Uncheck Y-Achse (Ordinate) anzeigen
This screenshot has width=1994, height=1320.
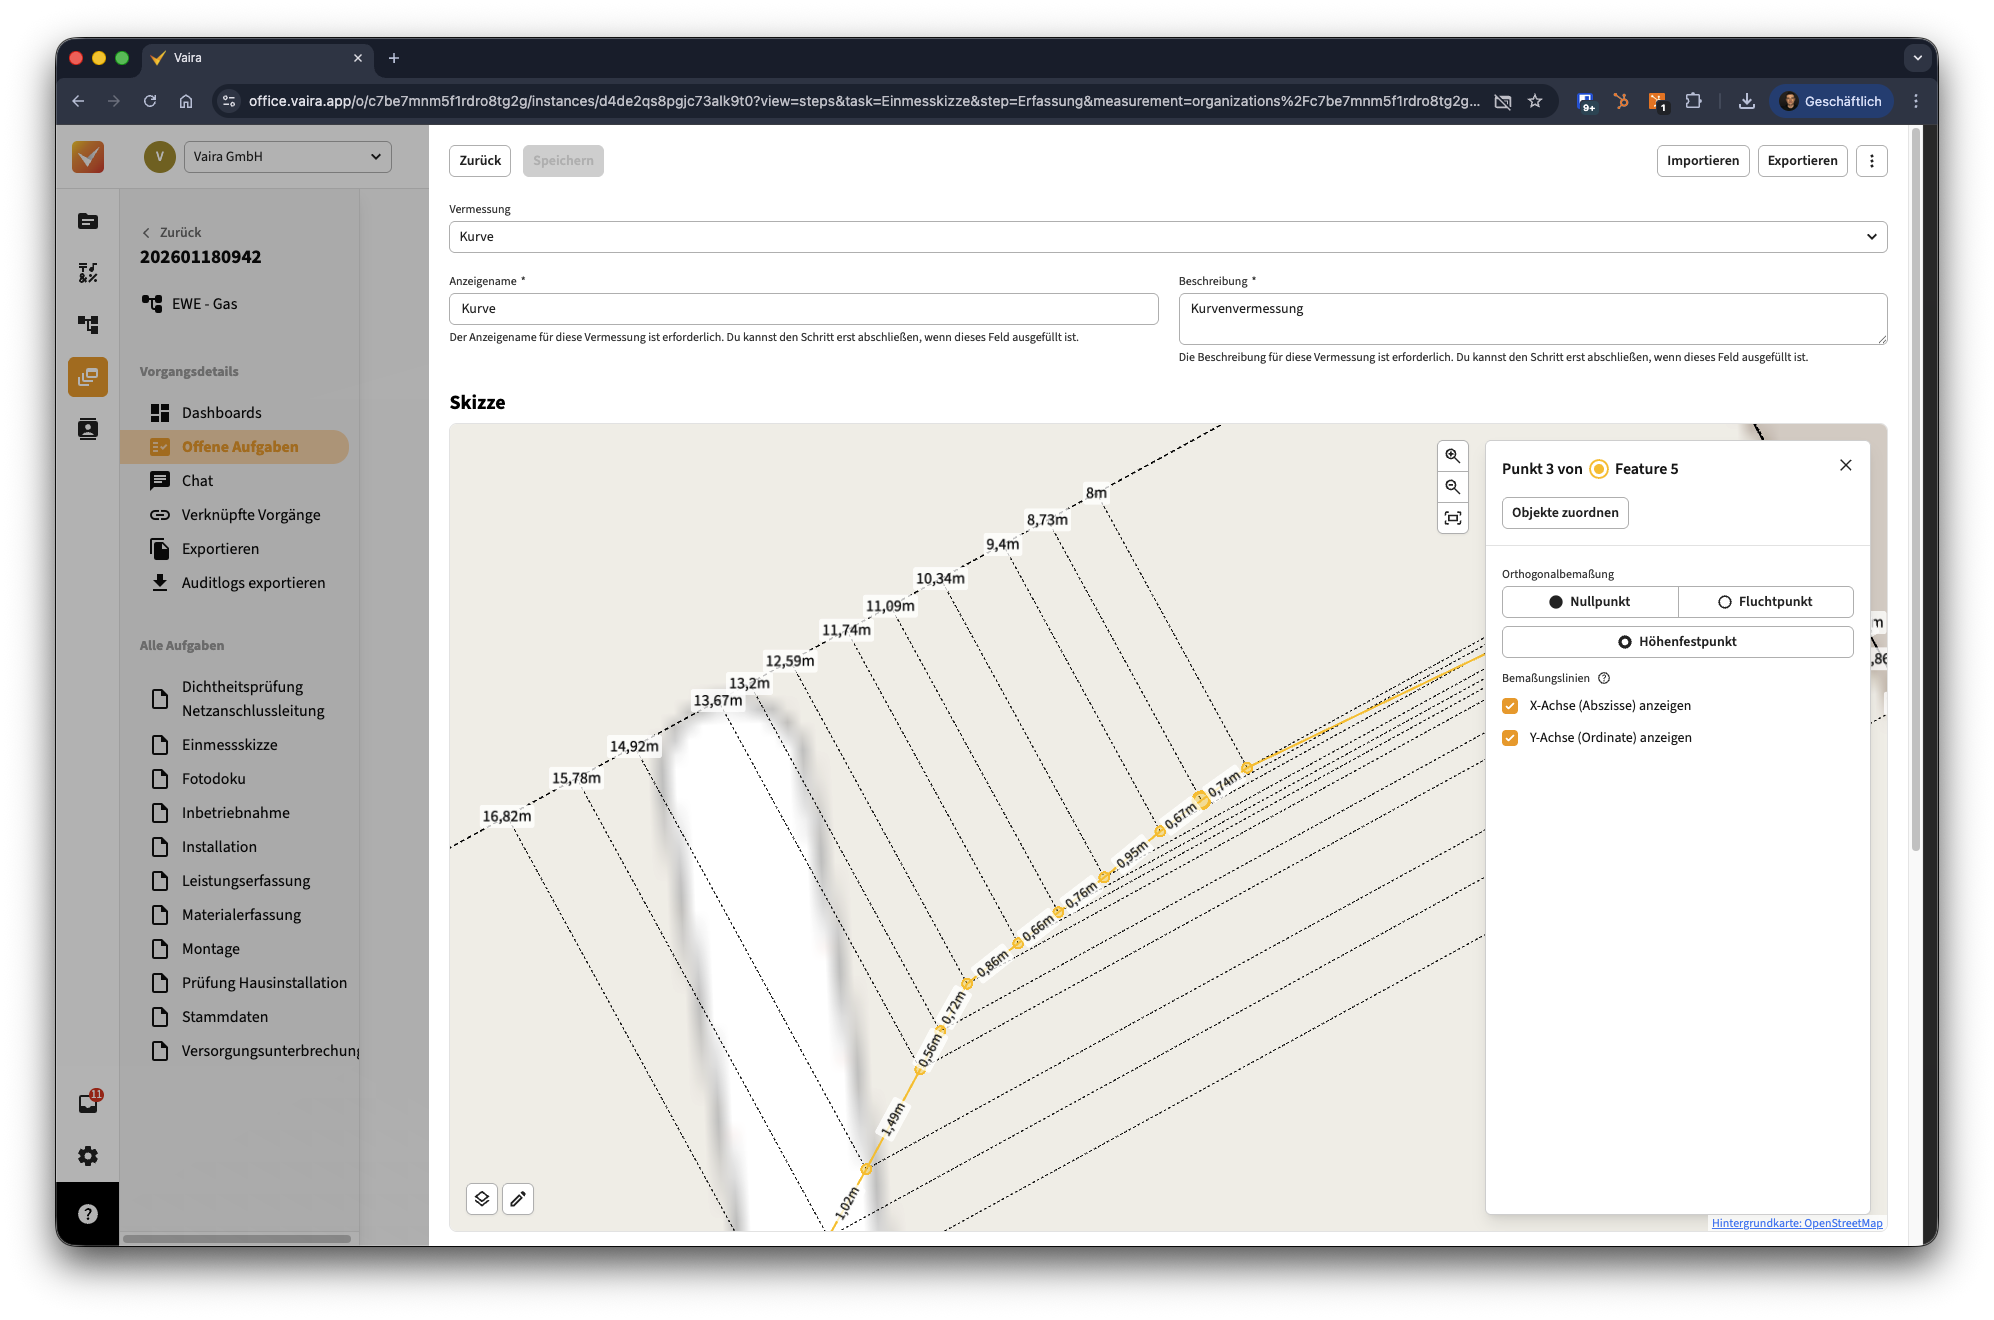[1510, 738]
